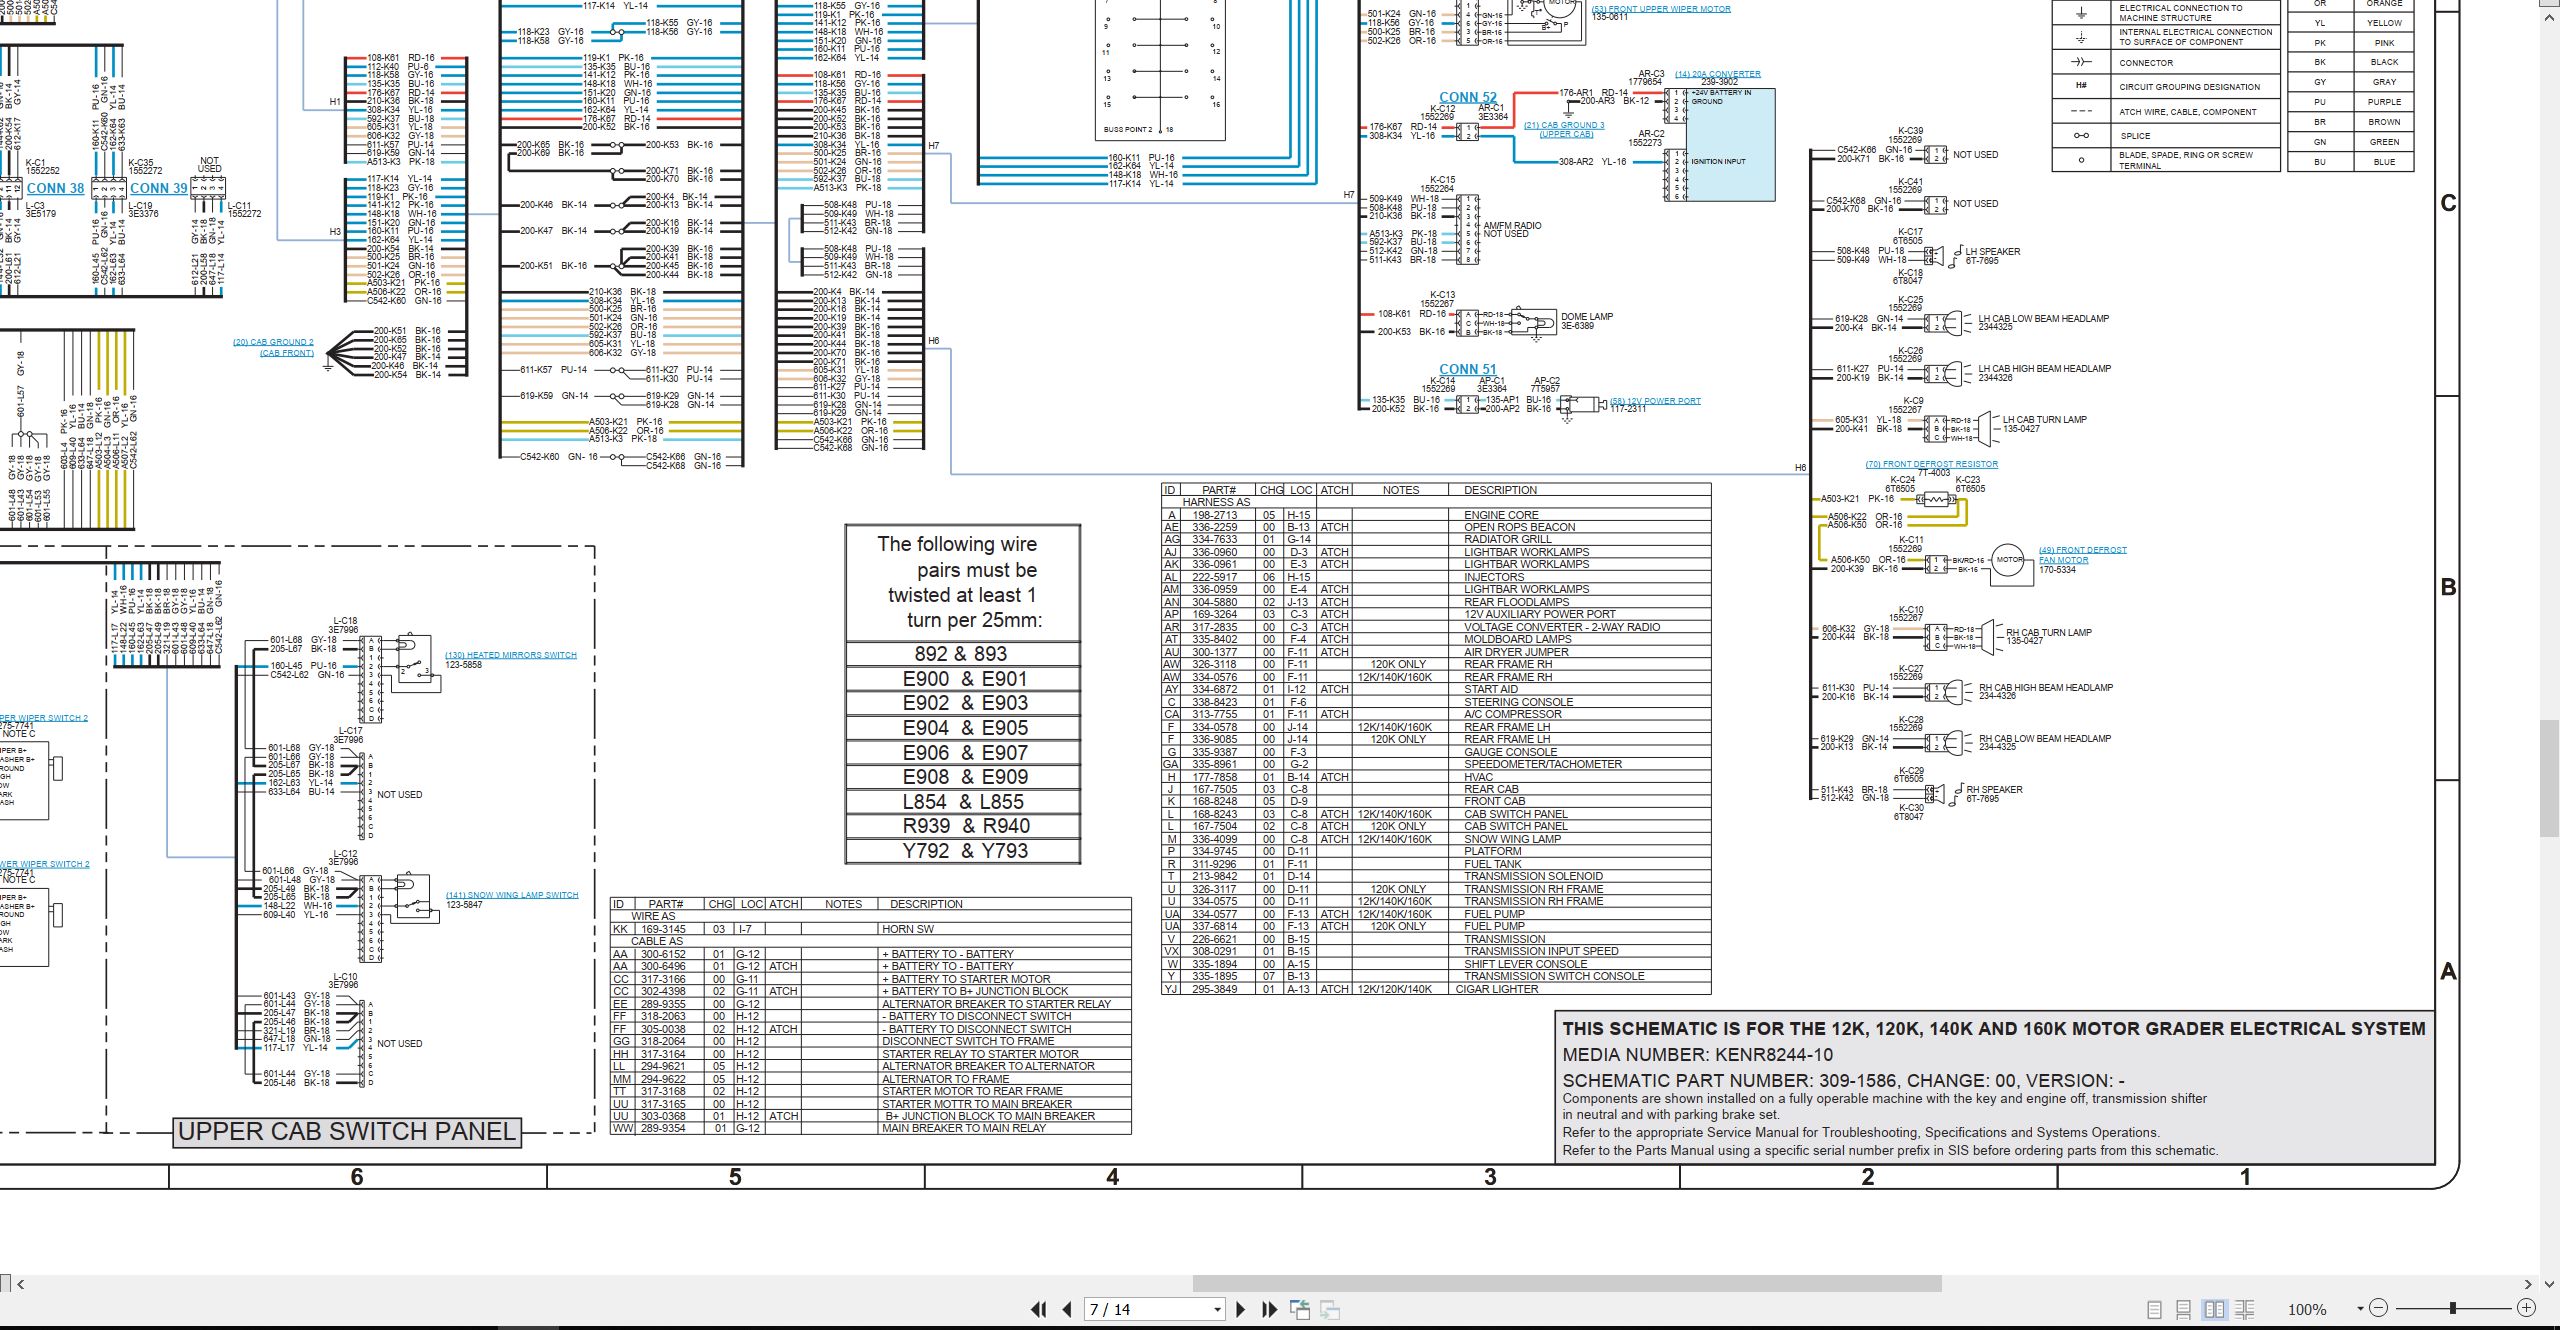
Task: Click the CONNECTOR symbol legend row
Action: (2165, 62)
